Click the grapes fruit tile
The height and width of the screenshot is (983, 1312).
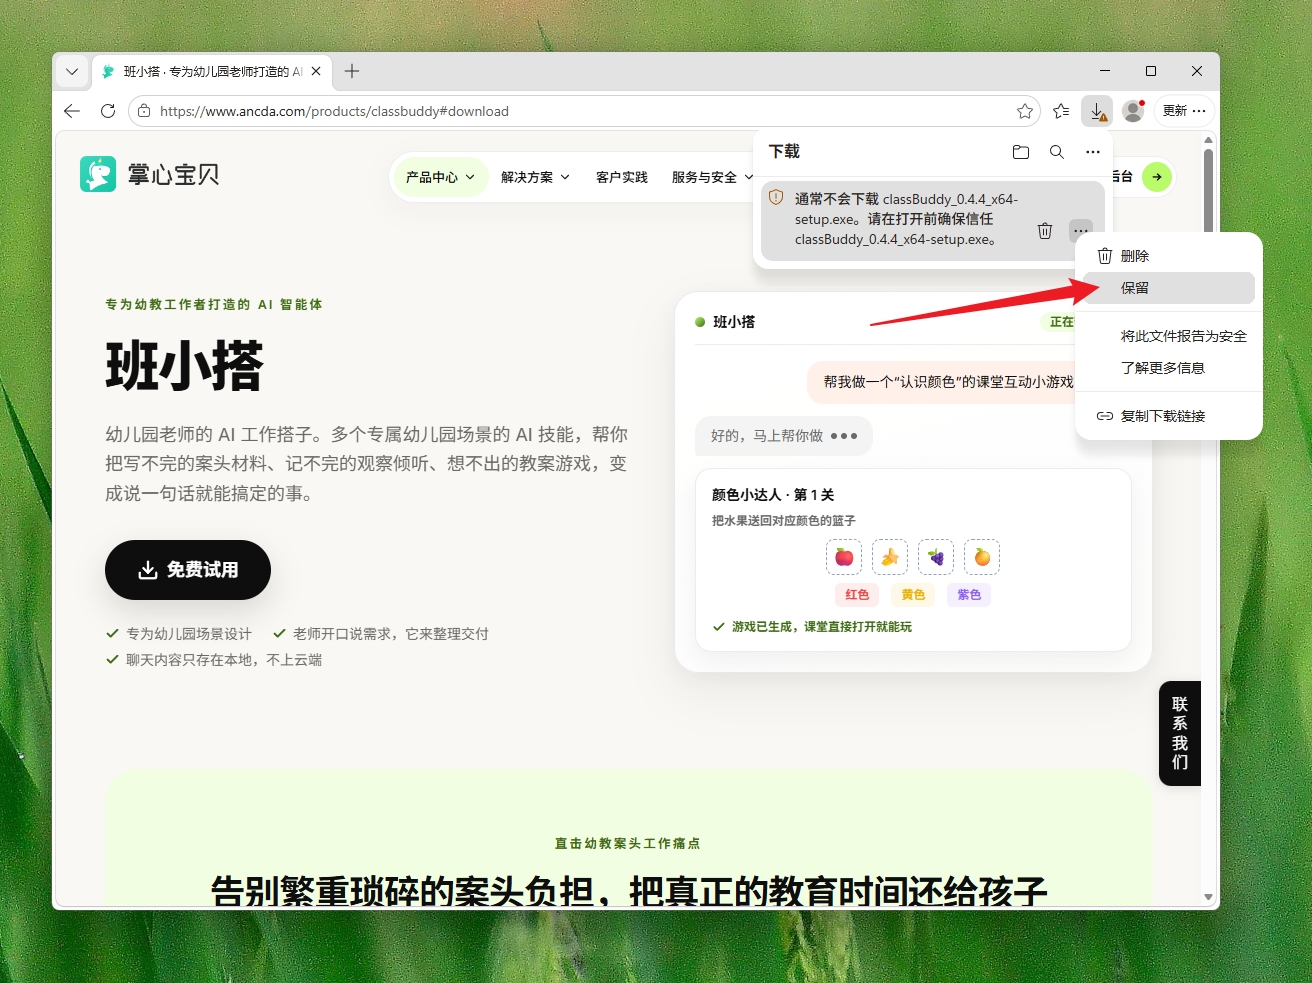[936, 557]
